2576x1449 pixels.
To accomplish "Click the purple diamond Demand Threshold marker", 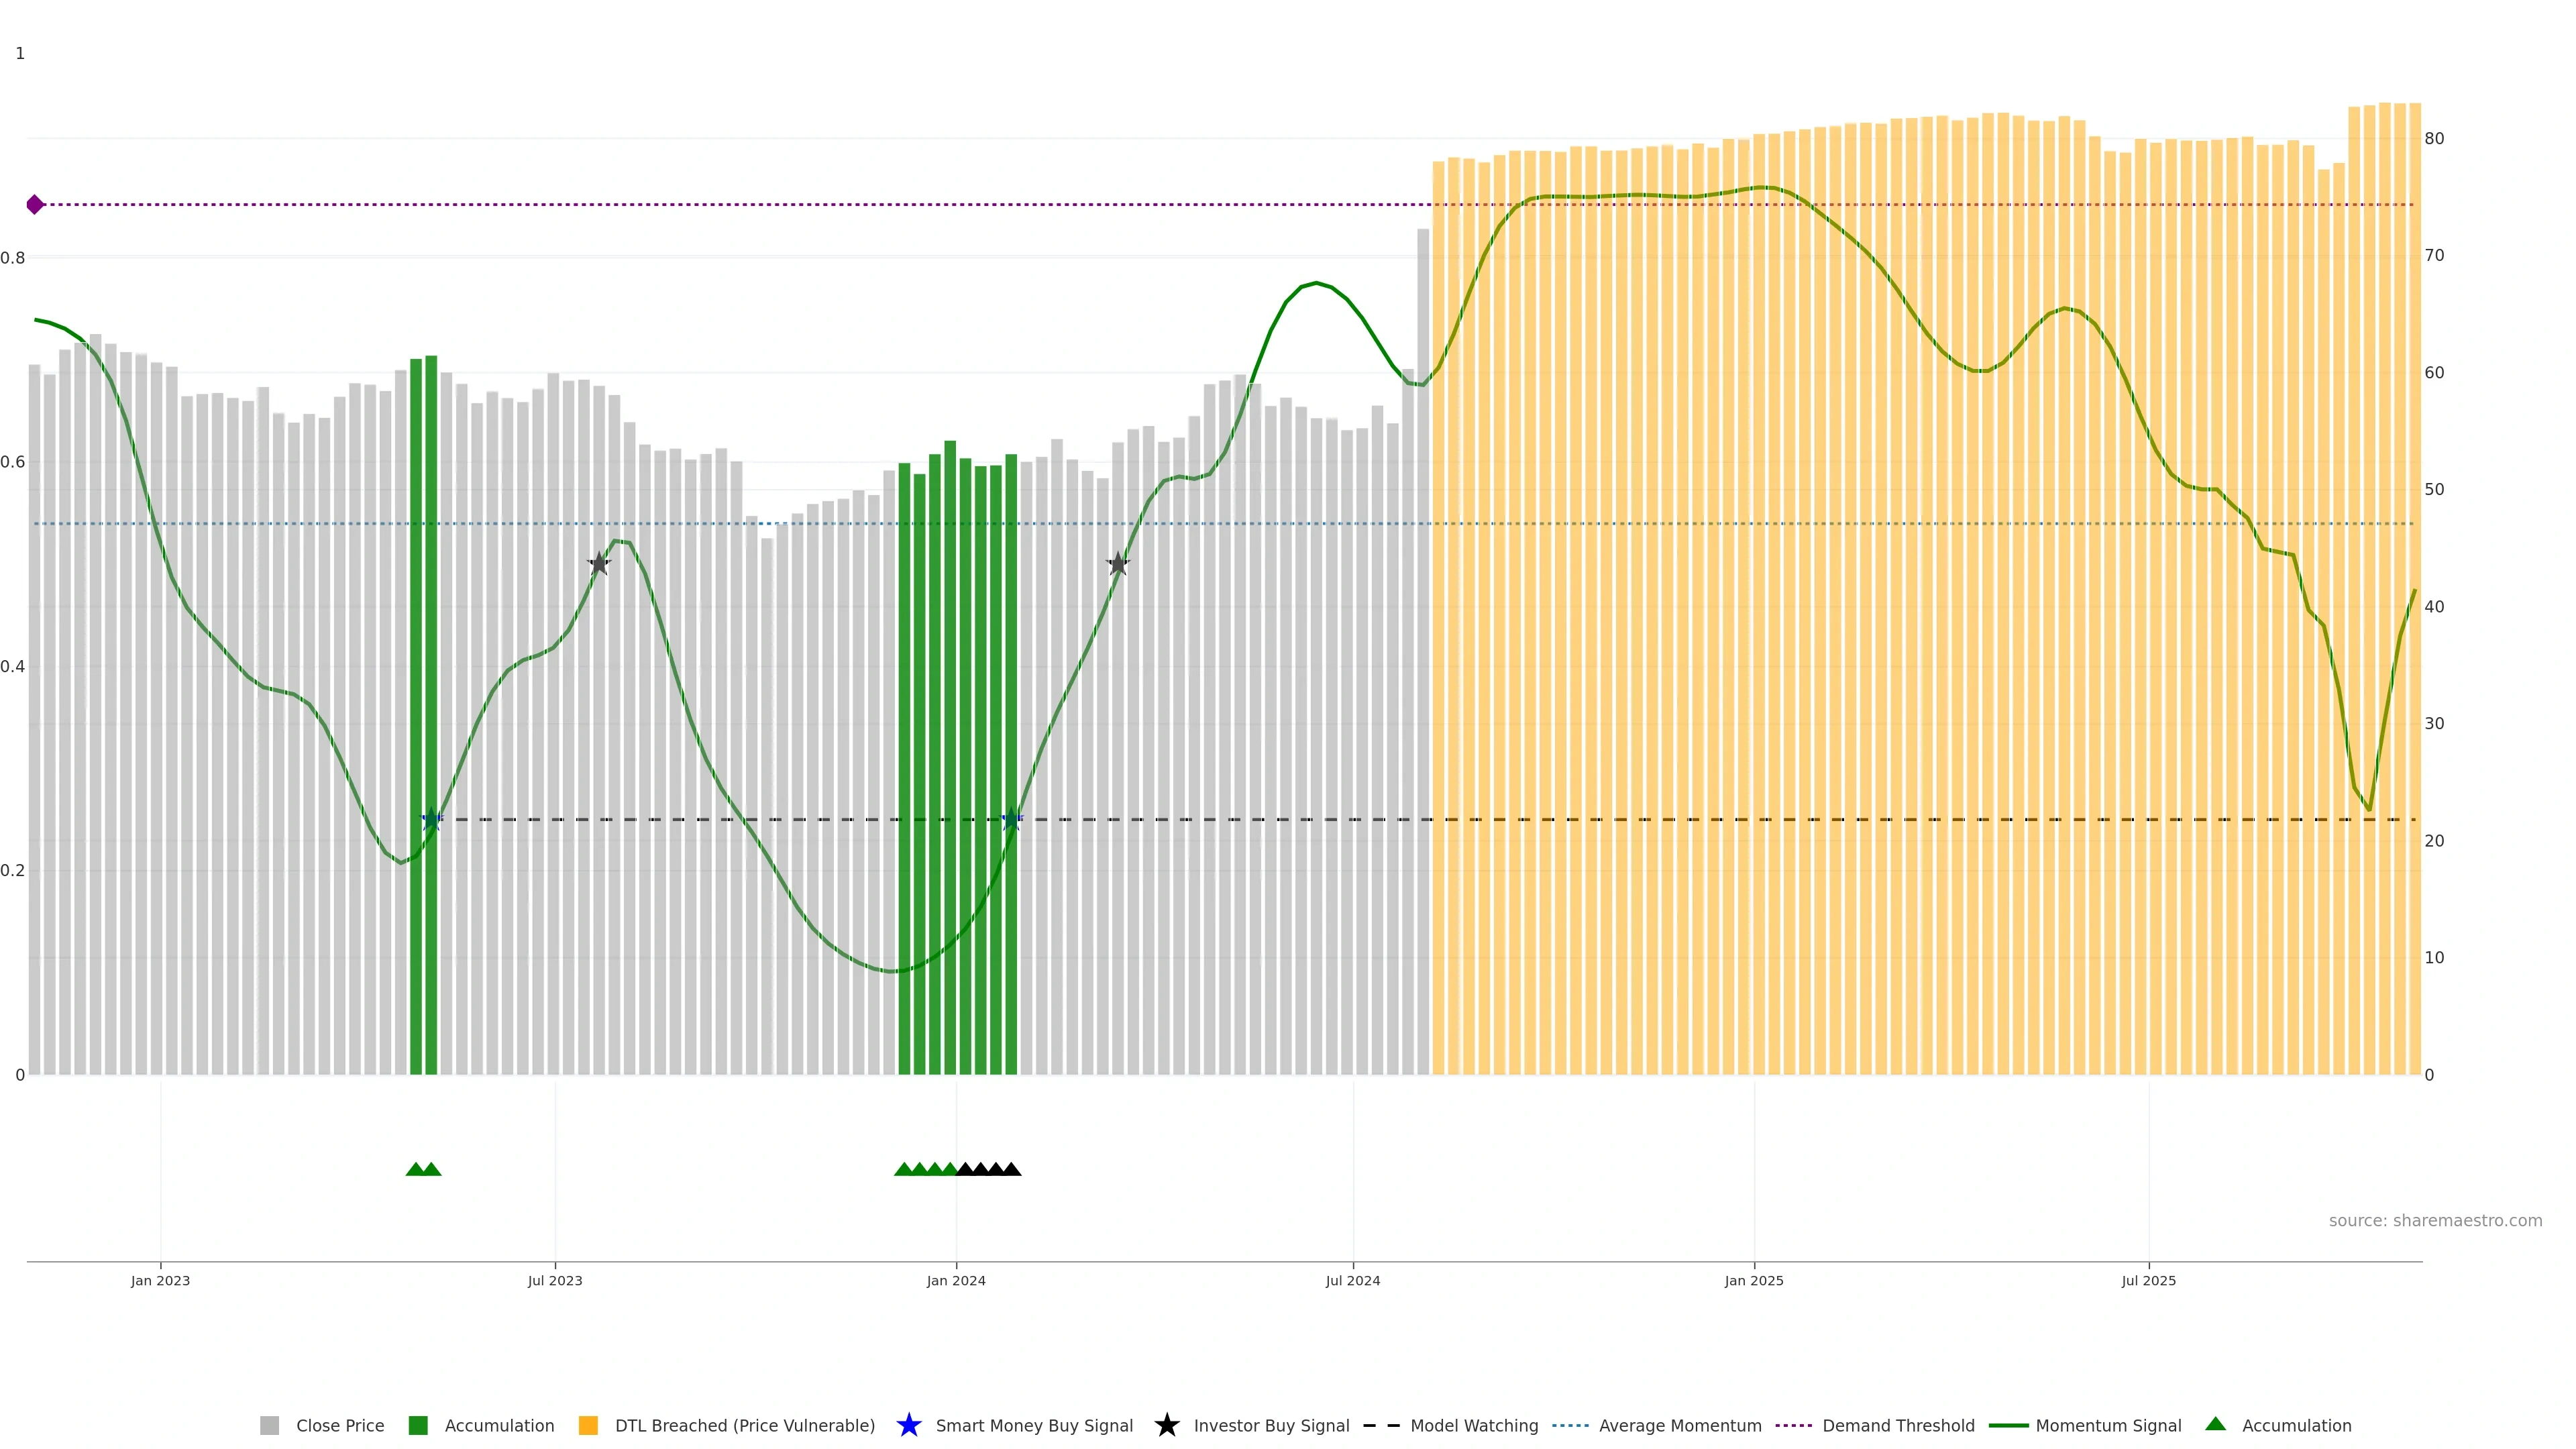I will coord(35,205).
